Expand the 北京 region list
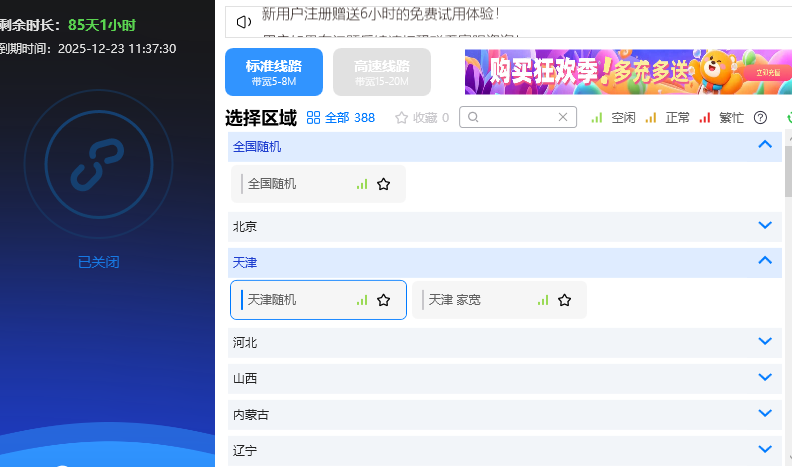The image size is (792, 467). point(765,226)
